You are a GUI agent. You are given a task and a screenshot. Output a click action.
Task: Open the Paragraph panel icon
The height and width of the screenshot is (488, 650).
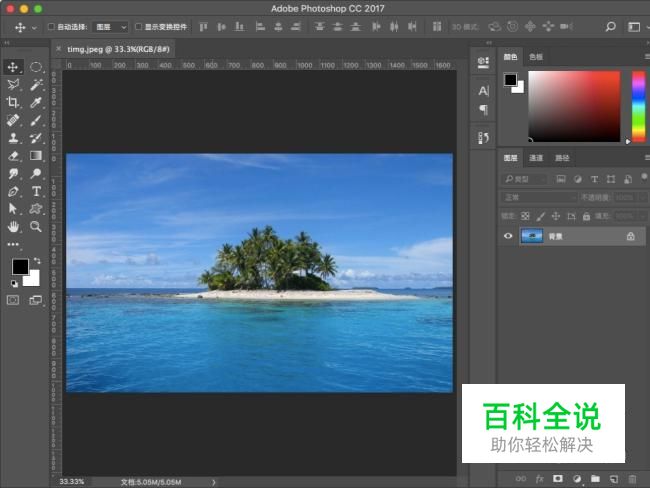point(483,110)
